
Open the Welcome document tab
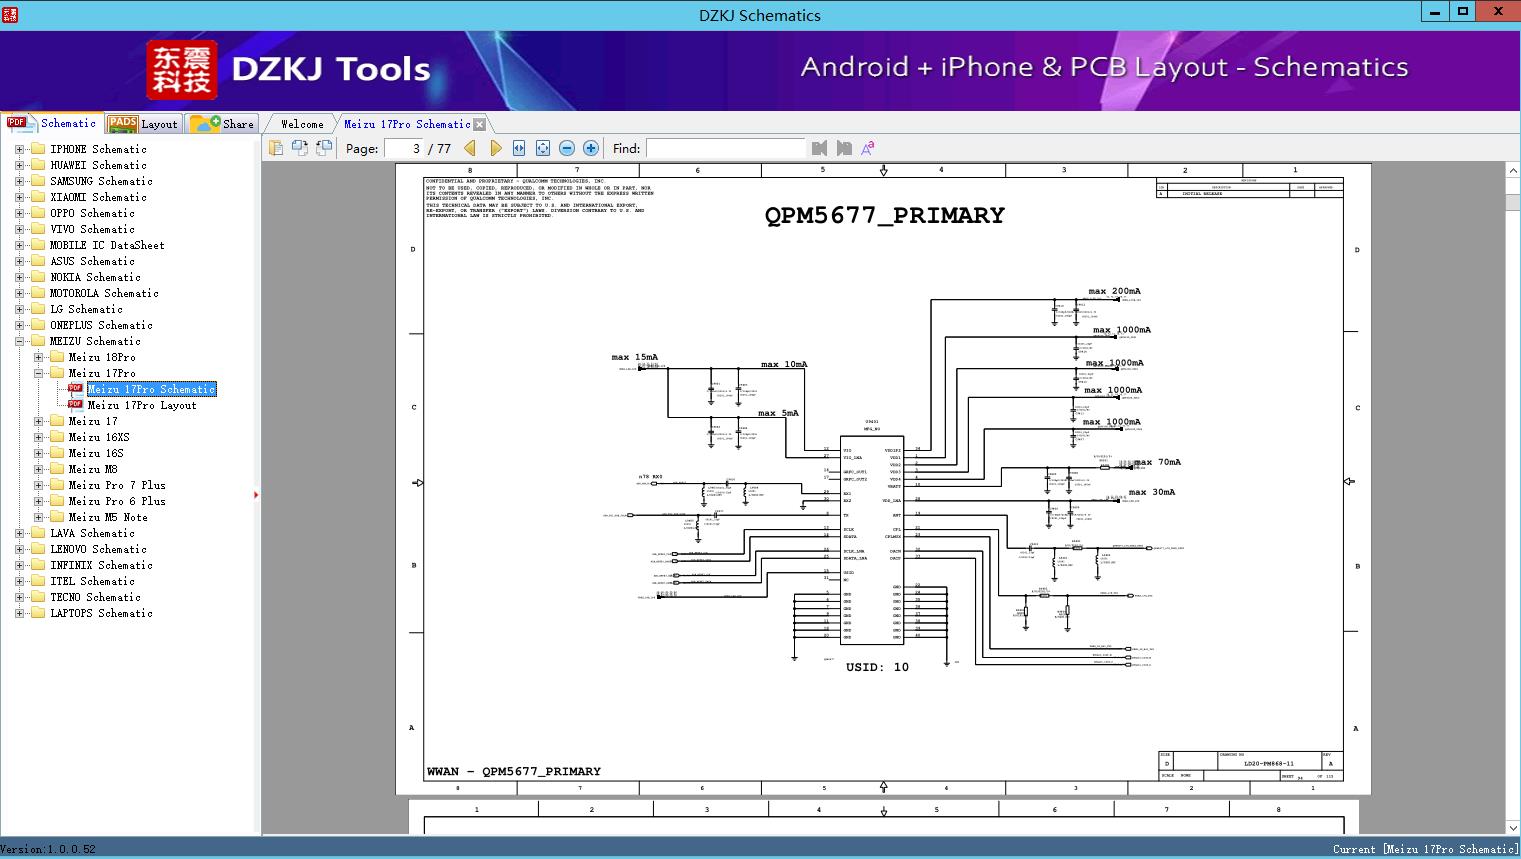click(x=302, y=124)
